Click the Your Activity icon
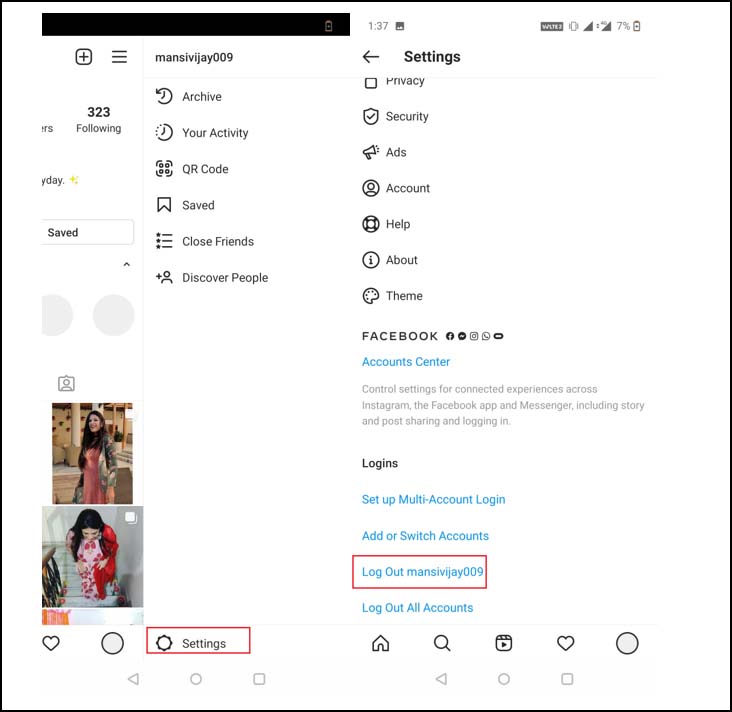732x712 pixels. (164, 133)
